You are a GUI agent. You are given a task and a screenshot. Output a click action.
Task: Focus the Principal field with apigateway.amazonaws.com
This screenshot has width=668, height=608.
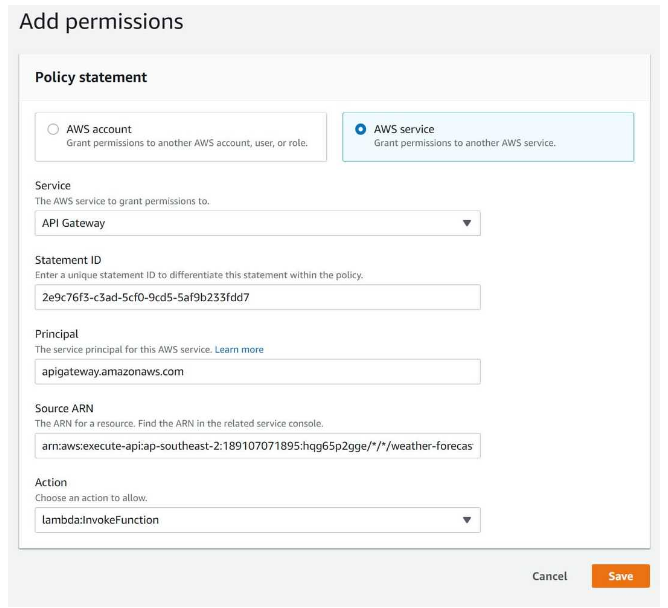(257, 371)
